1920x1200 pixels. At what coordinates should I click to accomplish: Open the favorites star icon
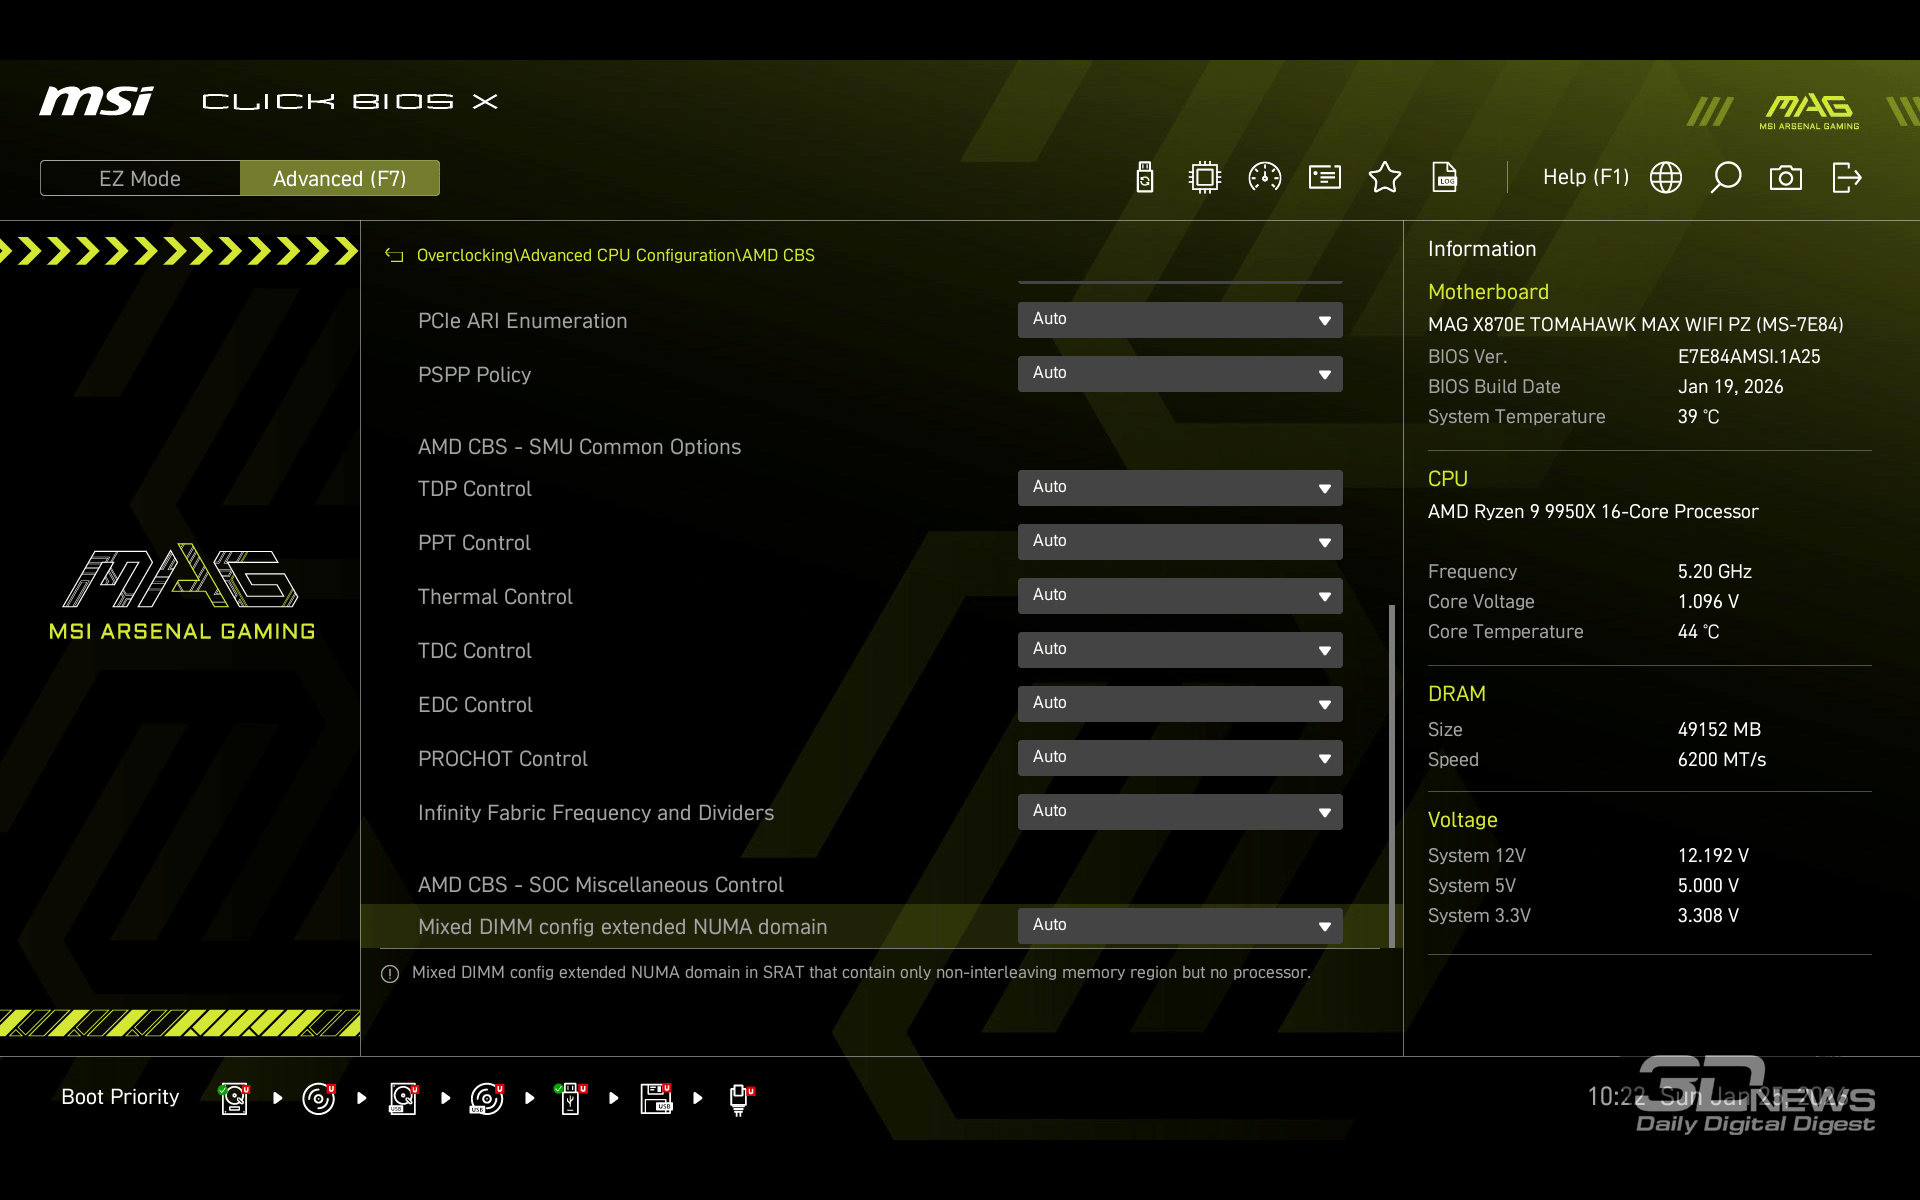pos(1384,178)
